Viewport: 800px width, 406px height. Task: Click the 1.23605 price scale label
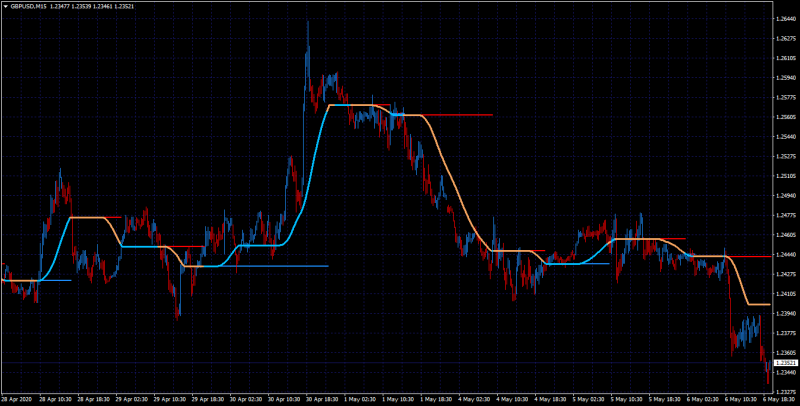point(786,352)
